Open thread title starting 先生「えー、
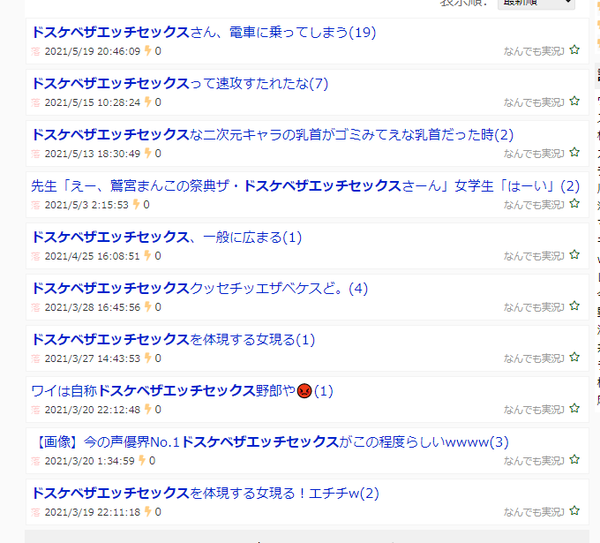This screenshot has width=600, height=543. [305, 186]
